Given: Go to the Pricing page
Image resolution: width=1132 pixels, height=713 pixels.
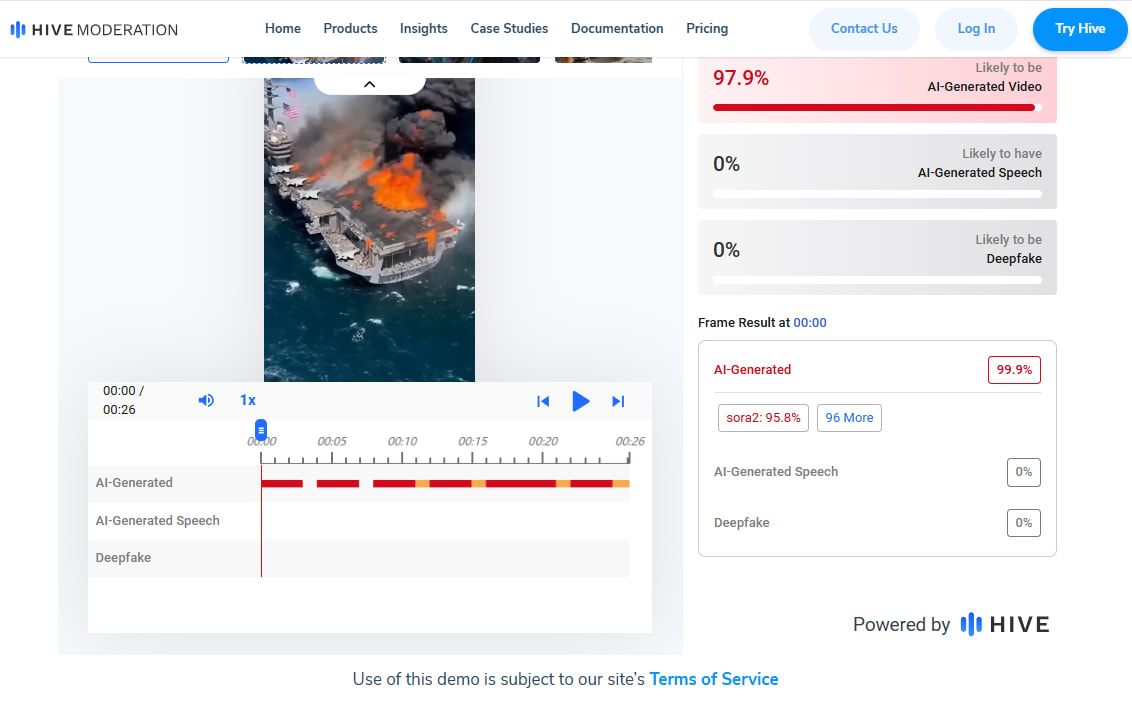Looking at the screenshot, I should [707, 28].
